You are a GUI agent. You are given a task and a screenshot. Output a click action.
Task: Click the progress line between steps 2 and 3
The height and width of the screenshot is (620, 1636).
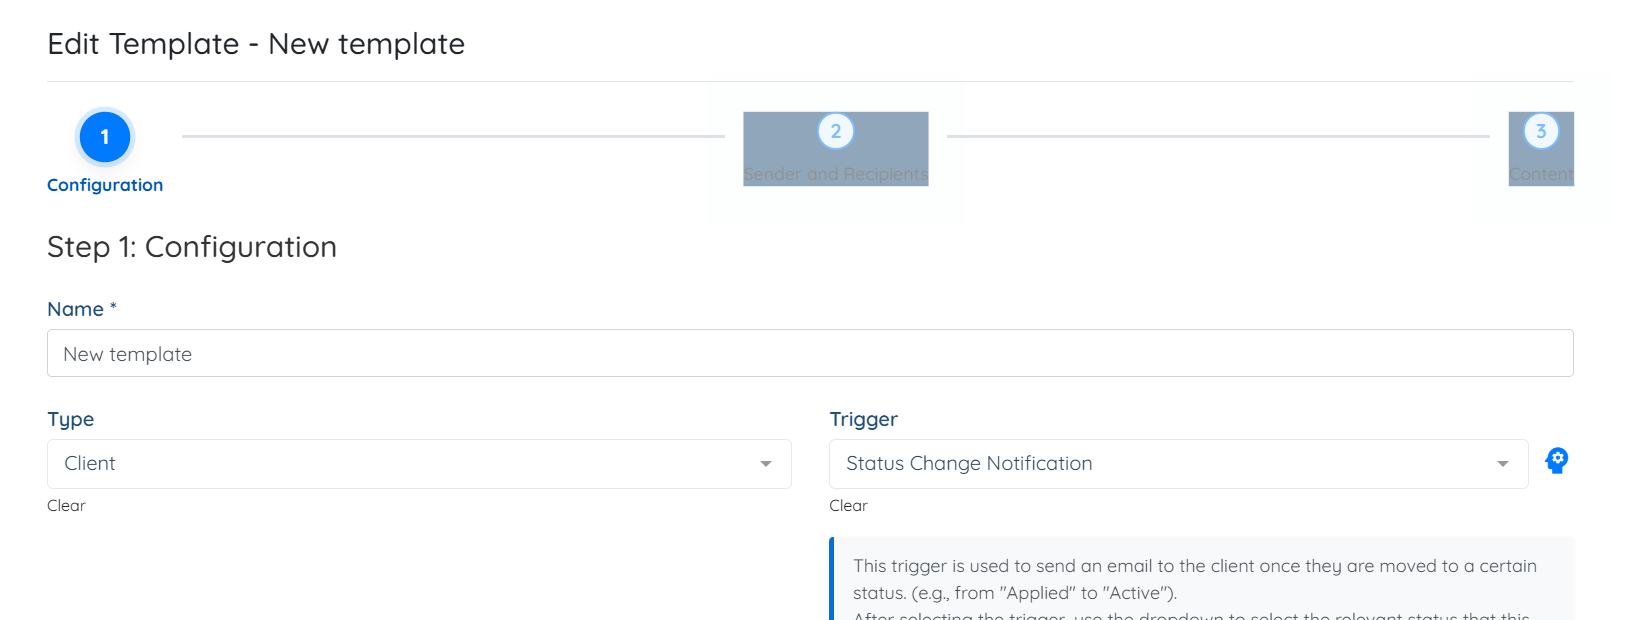1218,136
